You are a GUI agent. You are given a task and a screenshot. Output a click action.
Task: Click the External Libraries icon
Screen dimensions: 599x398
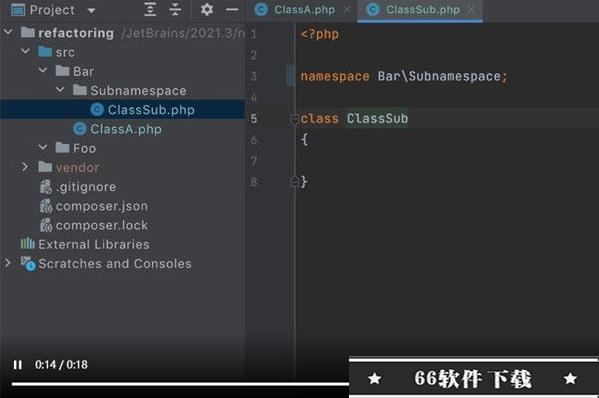pyautogui.click(x=28, y=244)
